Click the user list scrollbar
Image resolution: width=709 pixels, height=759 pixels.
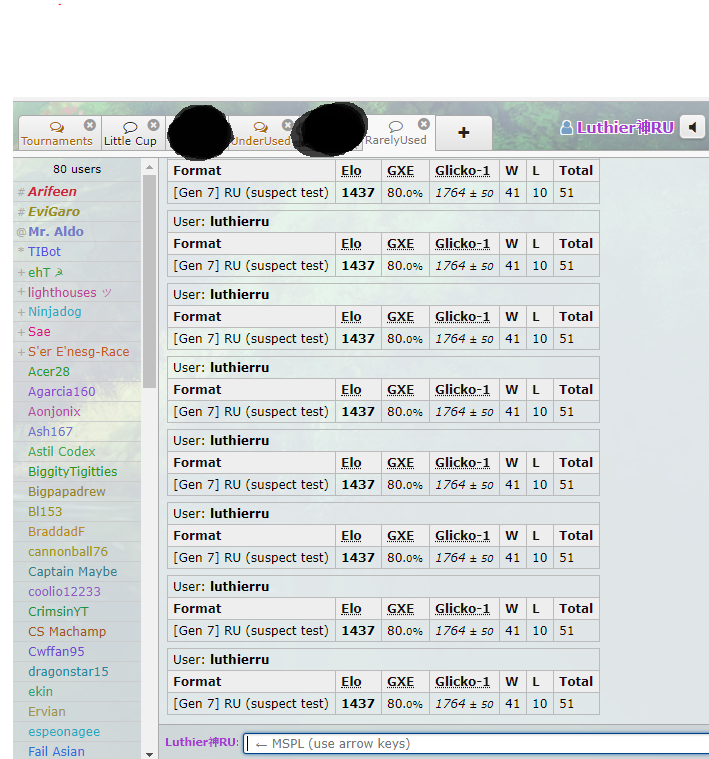pos(150,280)
